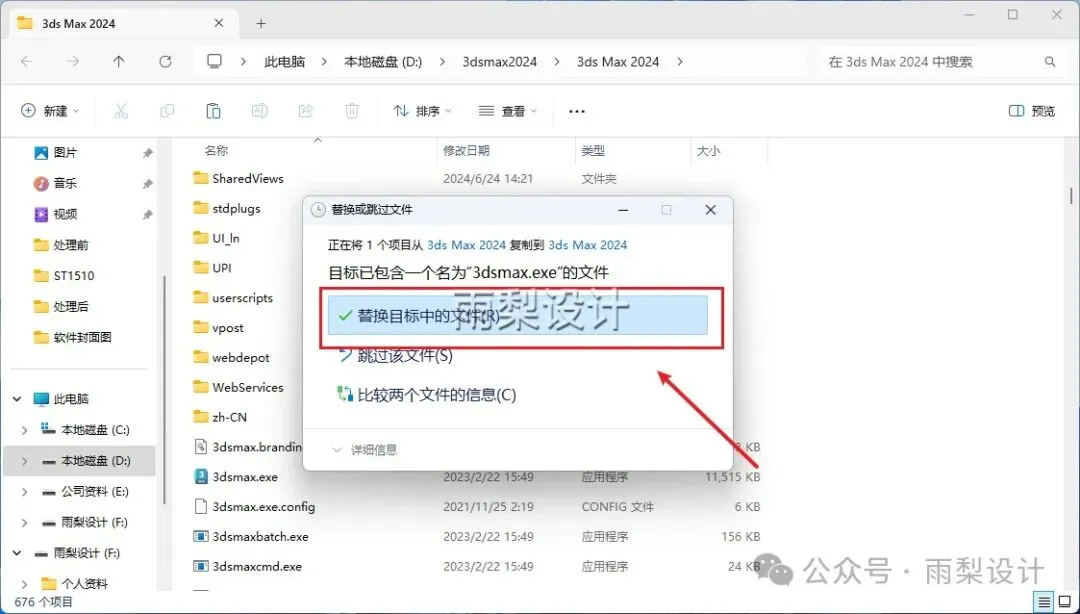The width and height of the screenshot is (1080, 614).
Task: Close the 3ds Max 2024 tab
Action: click(x=219, y=23)
